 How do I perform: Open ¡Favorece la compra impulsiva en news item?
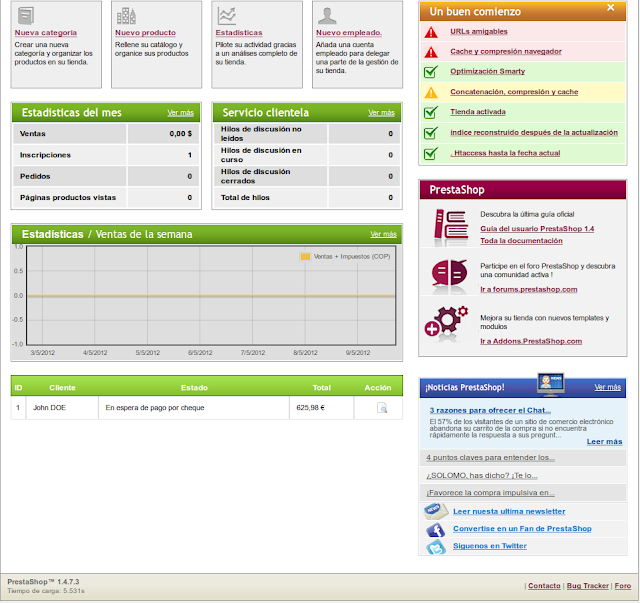(490, 493)
